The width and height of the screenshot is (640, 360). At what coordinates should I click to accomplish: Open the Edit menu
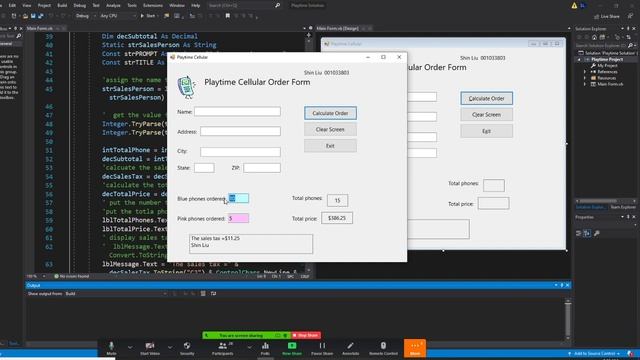12,5
